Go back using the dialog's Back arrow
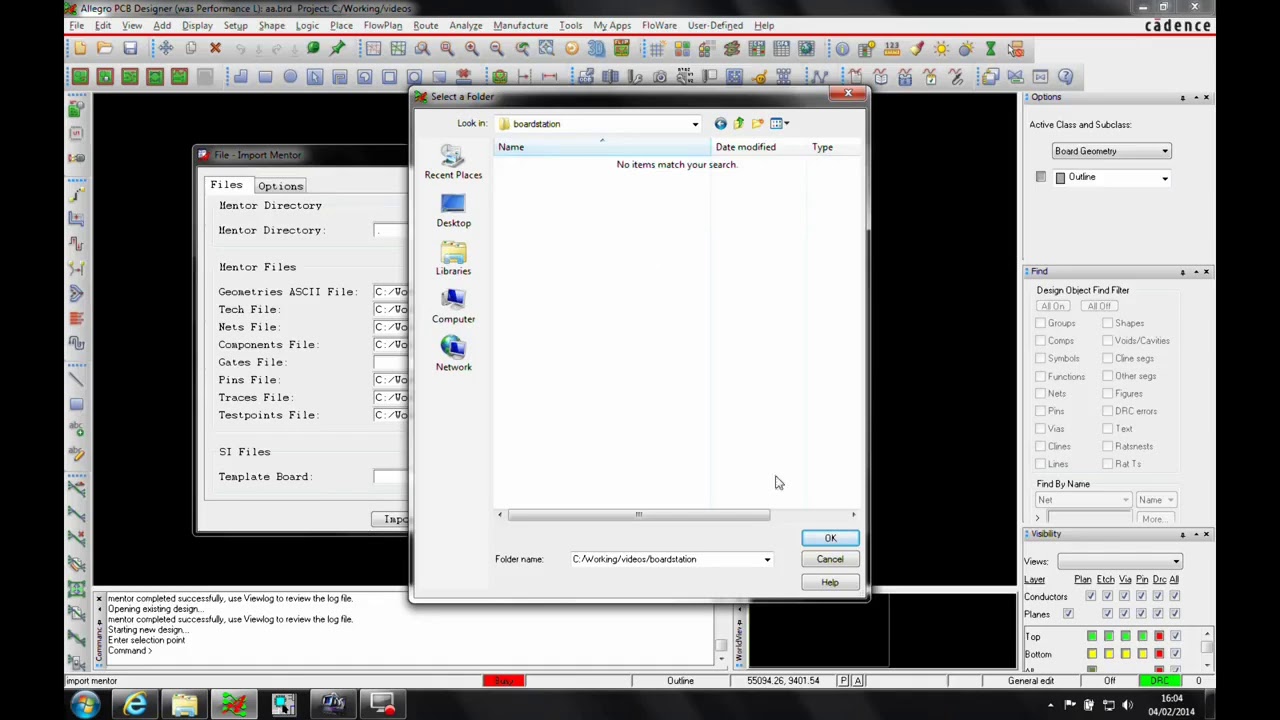 720,123
